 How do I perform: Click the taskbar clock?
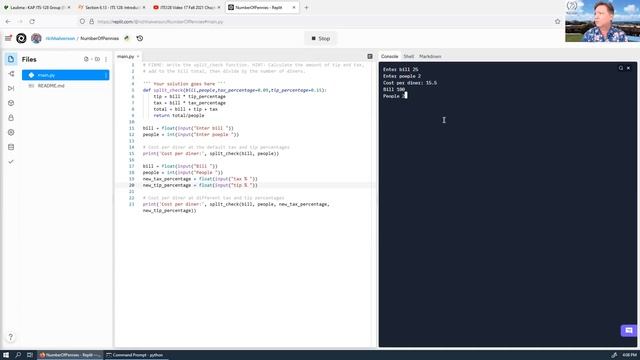(630, 355)
